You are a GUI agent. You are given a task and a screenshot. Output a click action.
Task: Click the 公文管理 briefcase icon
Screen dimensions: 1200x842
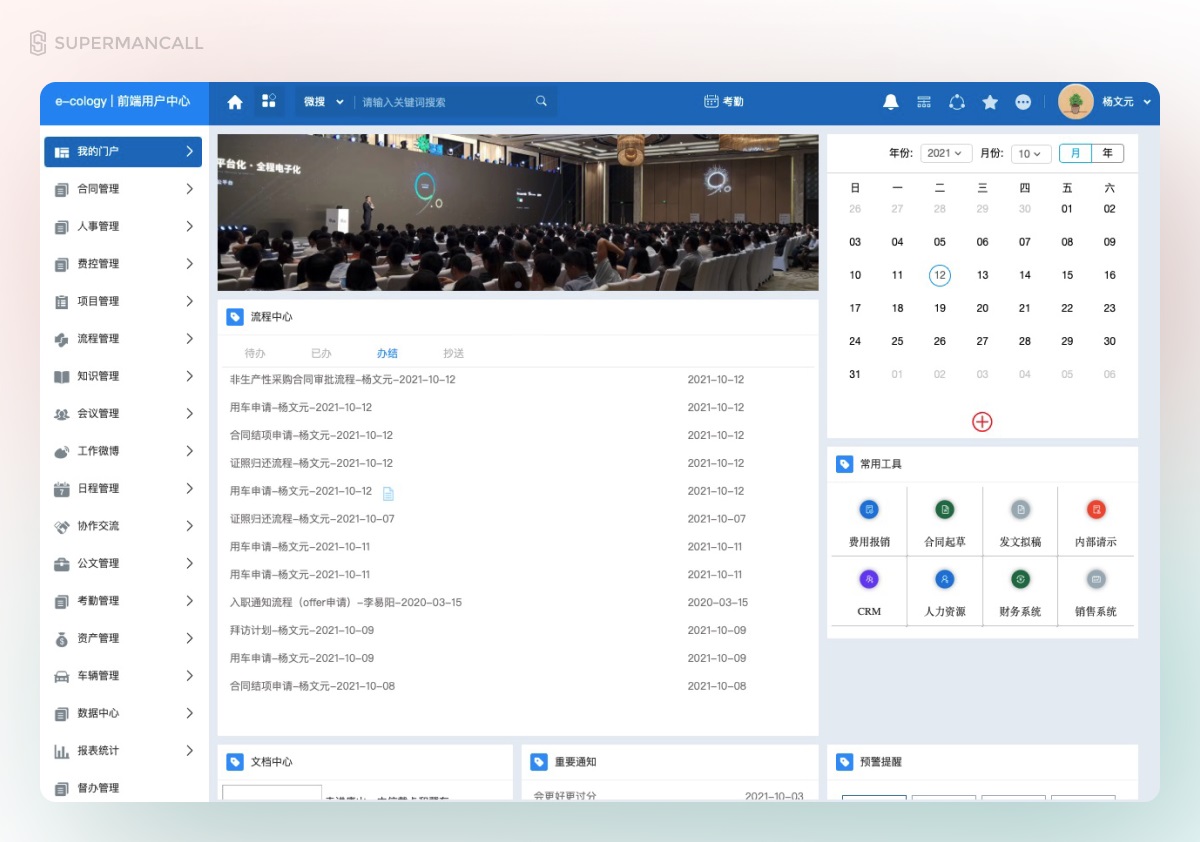tap(61, 564)
